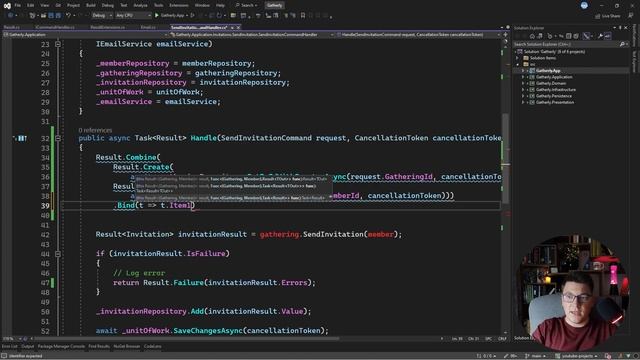The image size is (640, 360).
Task: Open the Any CPU platform dropdown
Action: click(x=133, y=16)
